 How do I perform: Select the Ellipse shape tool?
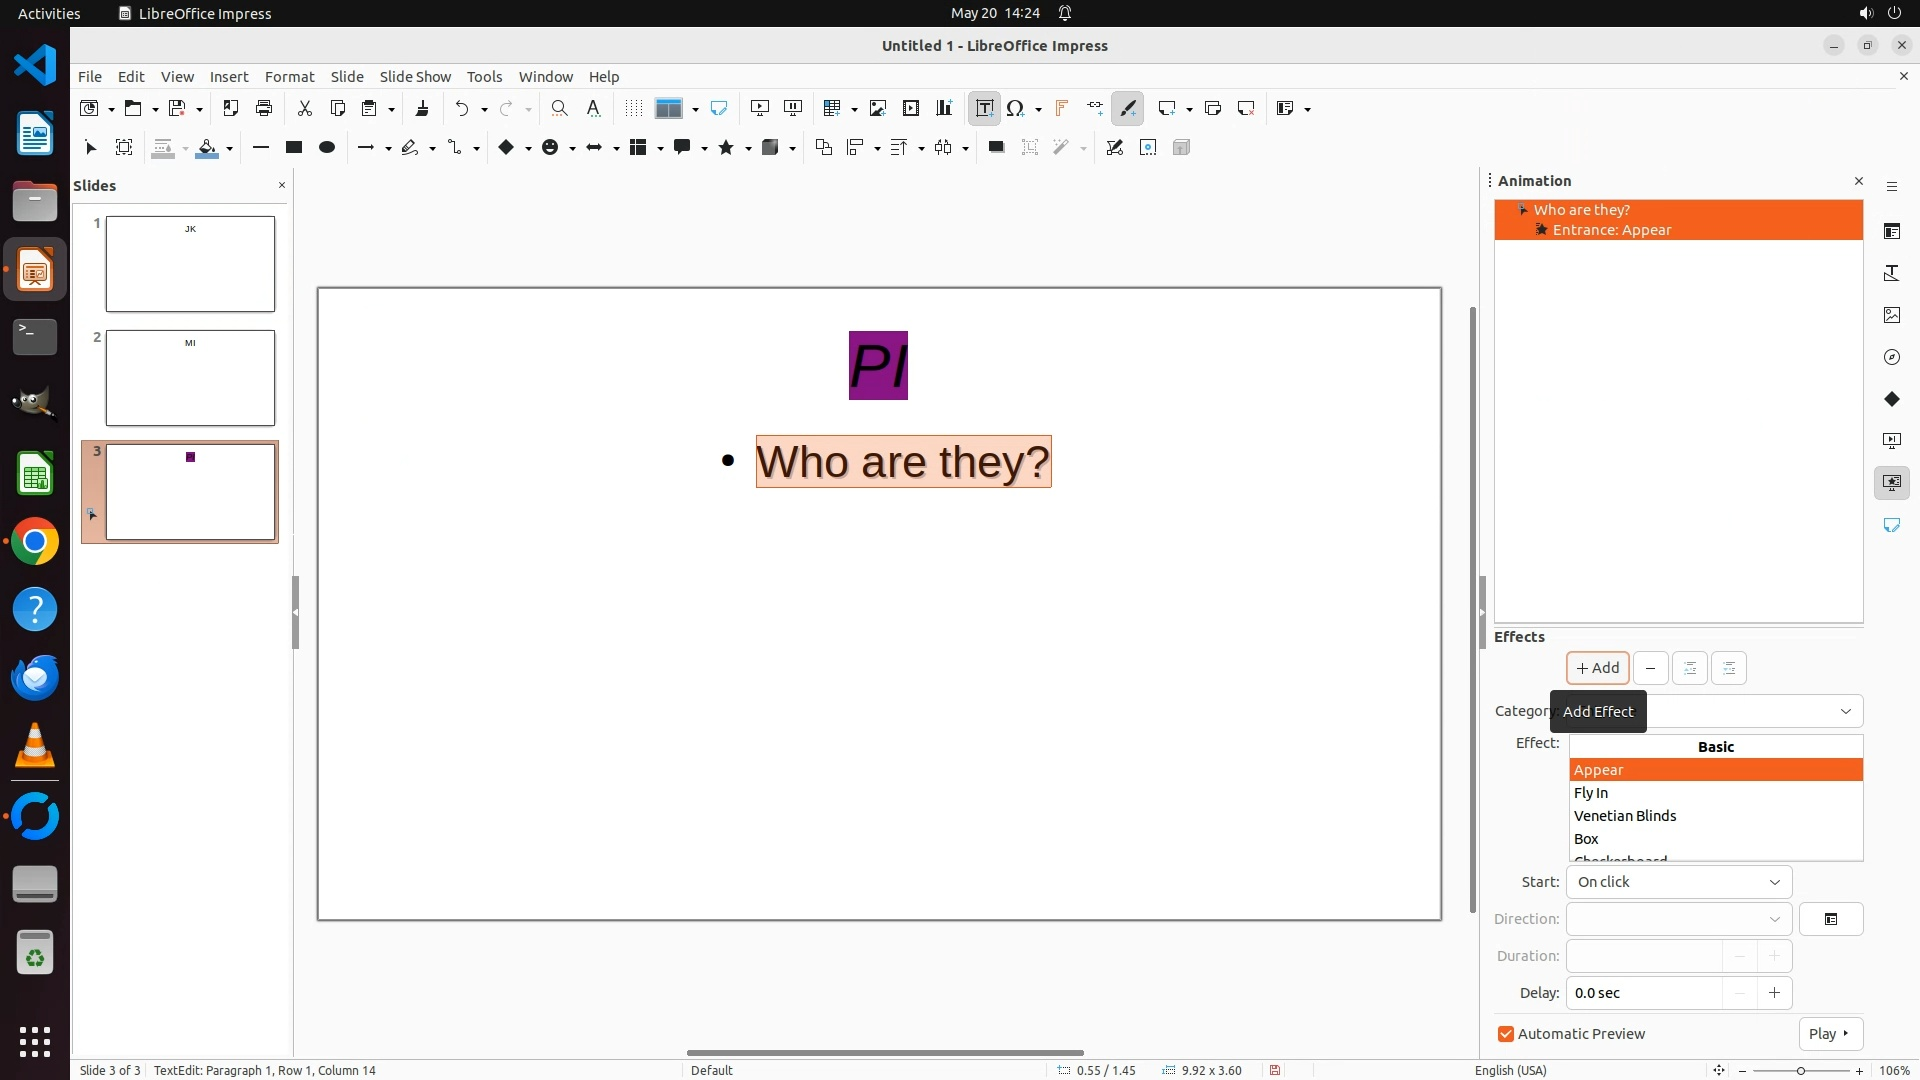[x=327, y=147]
